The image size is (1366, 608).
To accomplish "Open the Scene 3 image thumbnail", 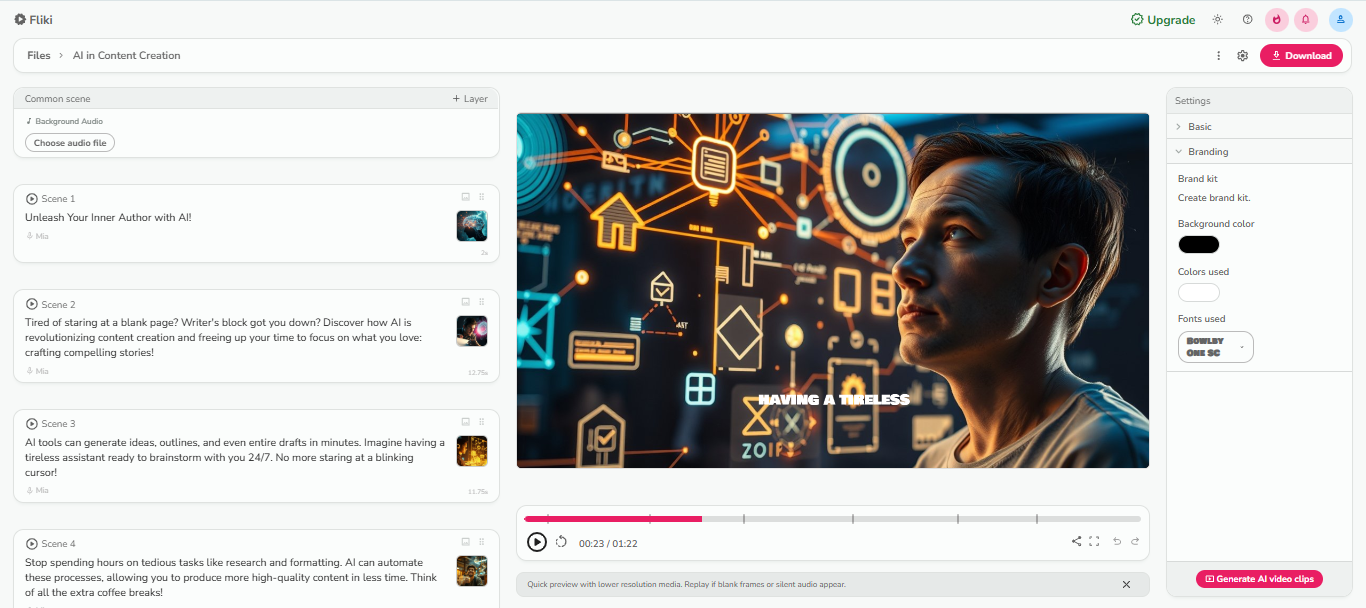I will (x=472, y=451).
